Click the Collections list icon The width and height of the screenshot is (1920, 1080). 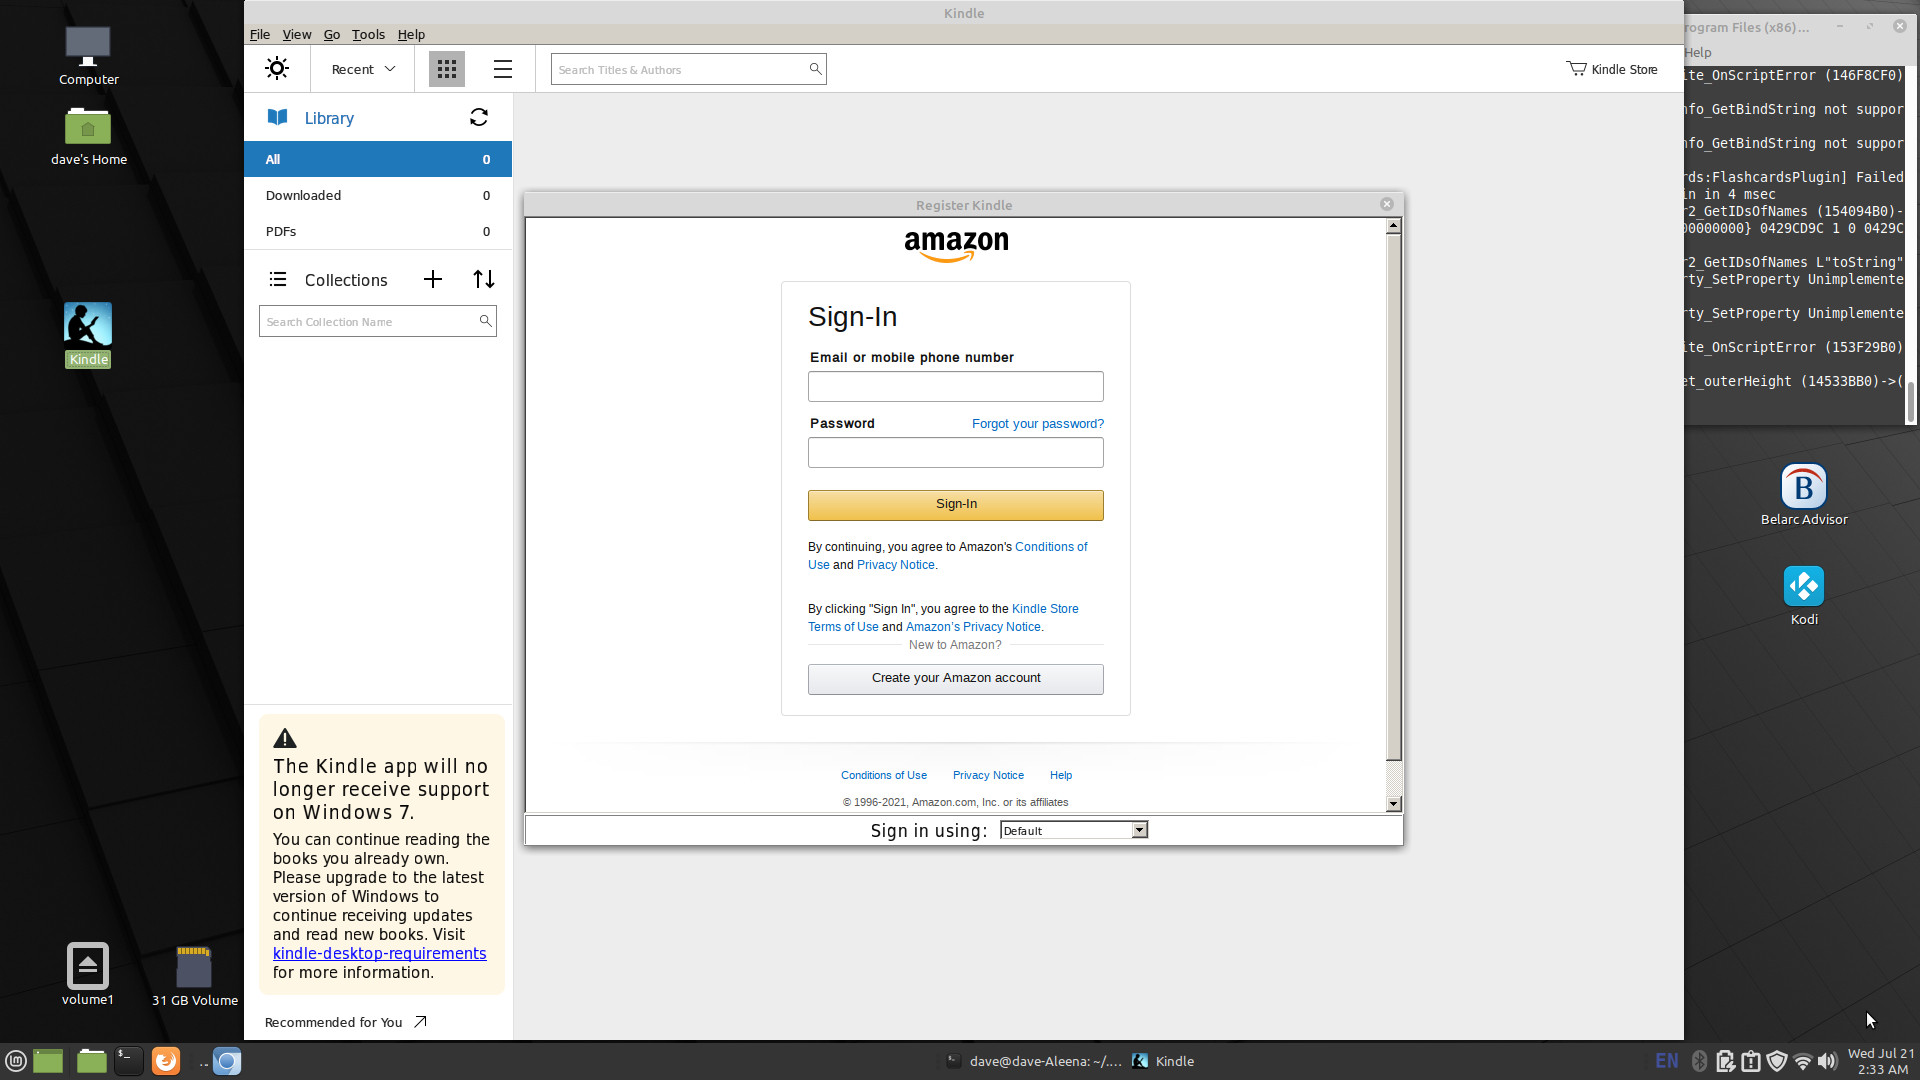278,279
